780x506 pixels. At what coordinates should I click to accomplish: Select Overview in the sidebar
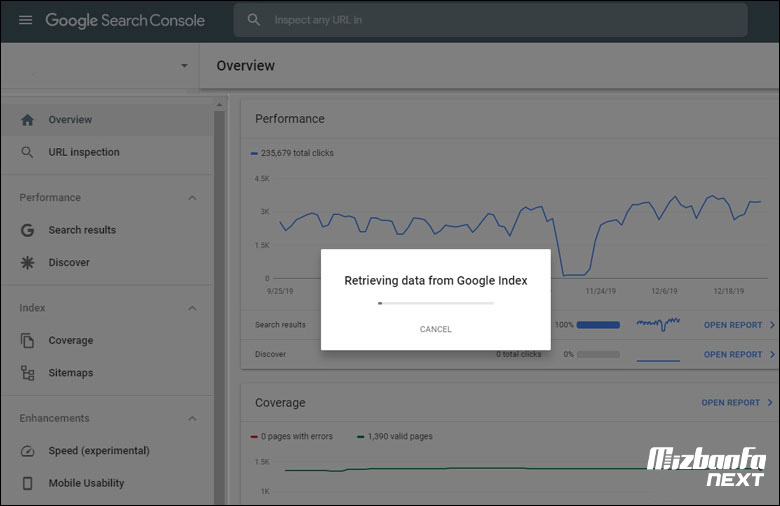pos(107,119)
